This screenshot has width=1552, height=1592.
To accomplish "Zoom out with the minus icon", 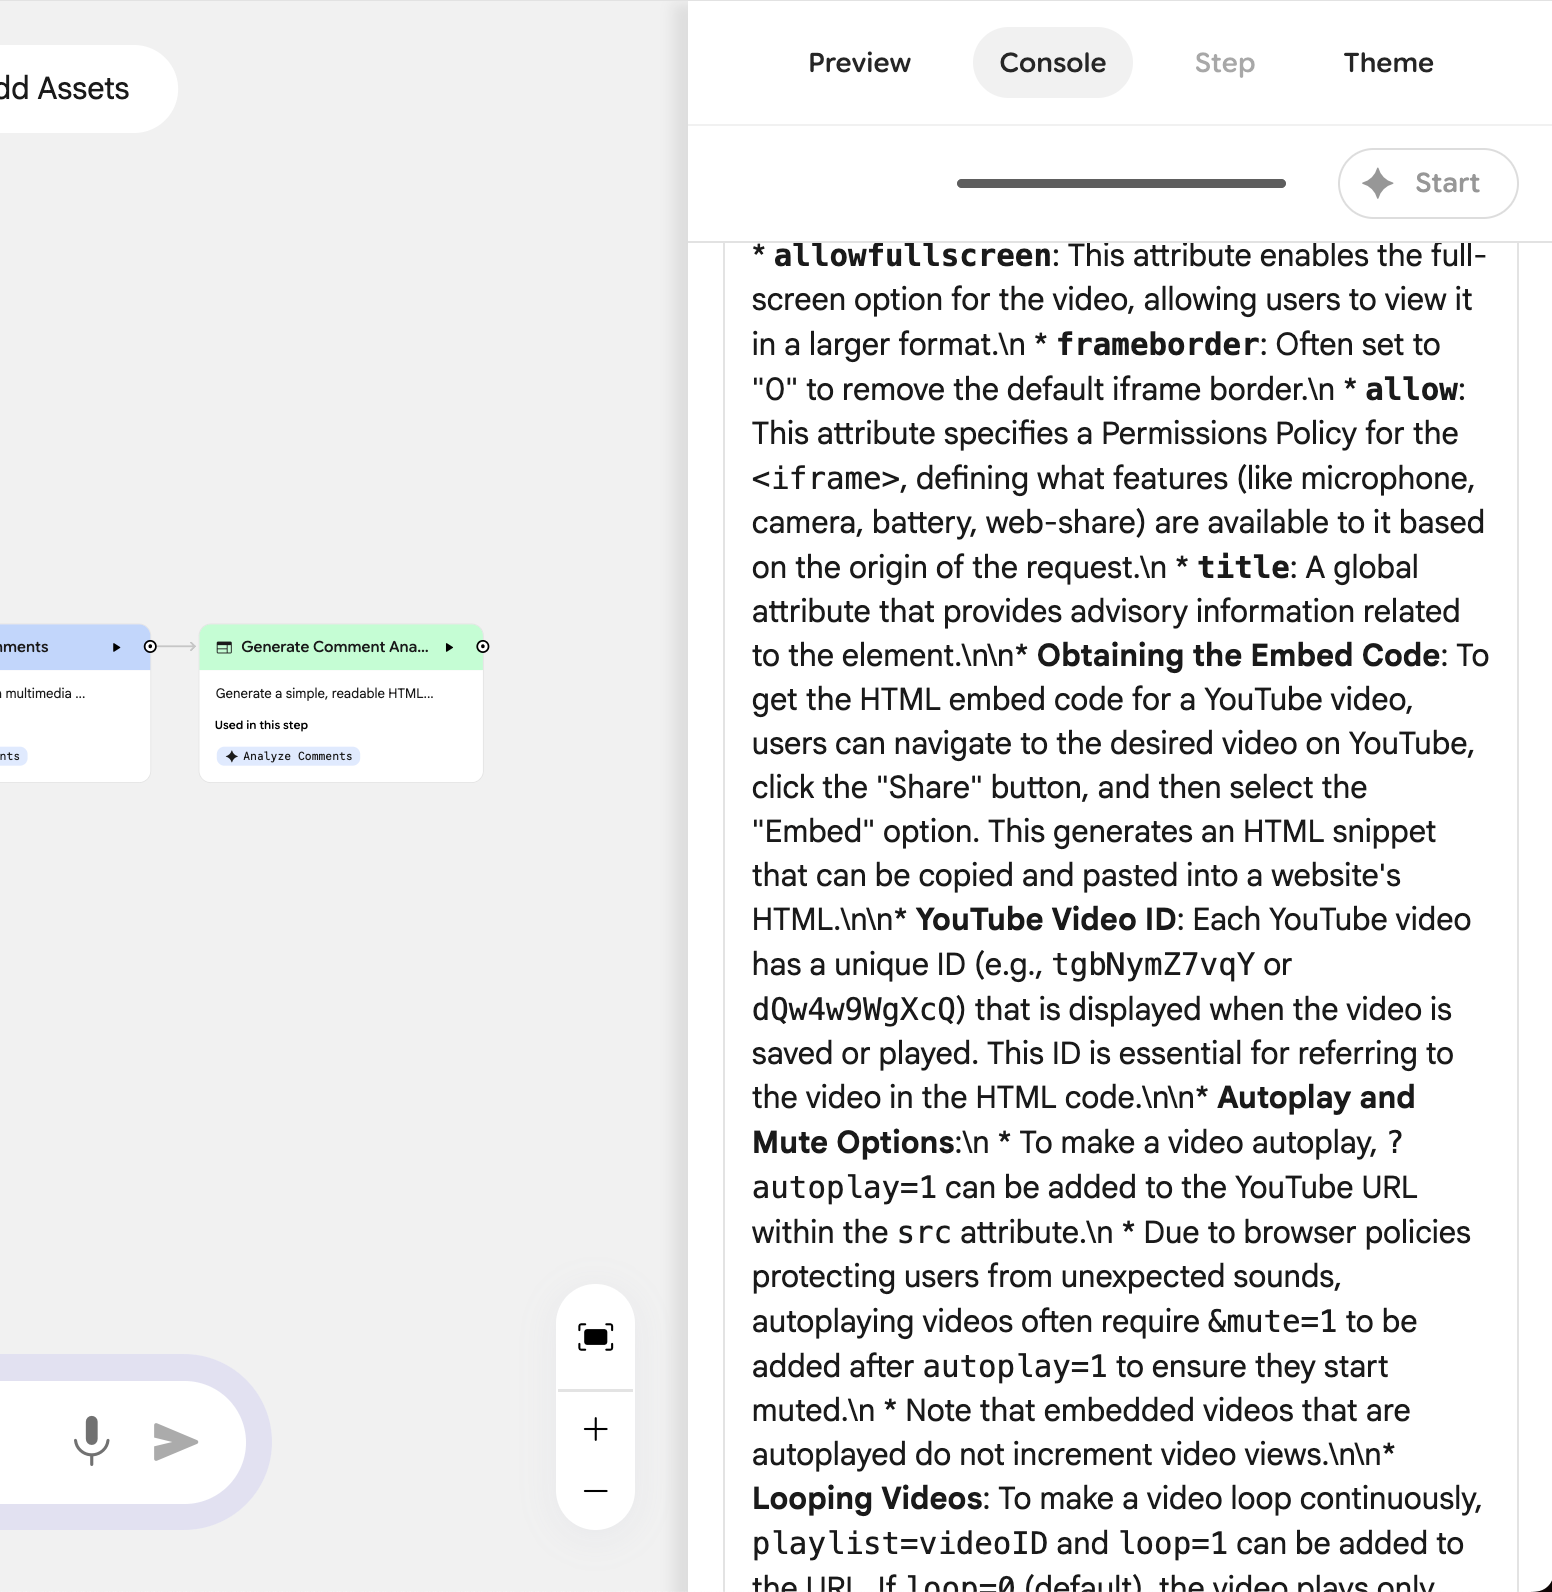I will pos(595,1491).
